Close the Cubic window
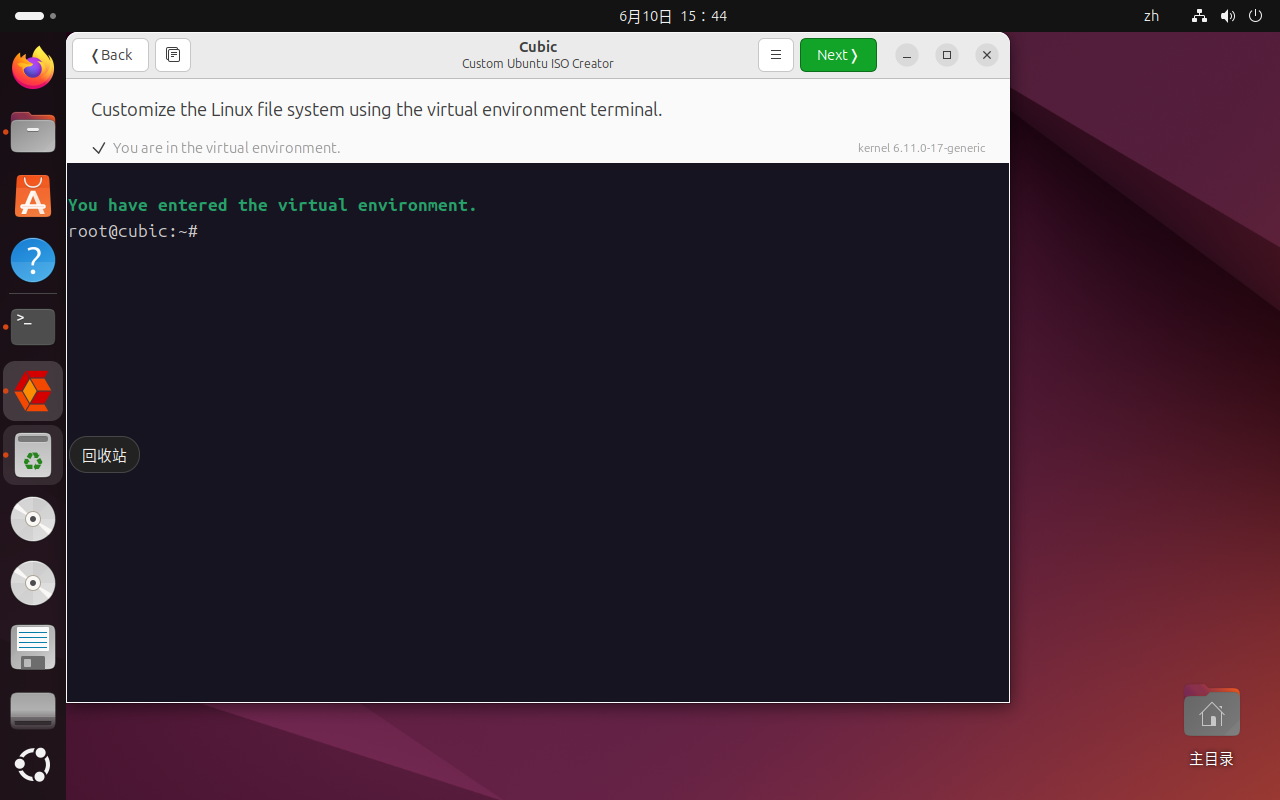The image size is (1280, 800). click(987, 55)
